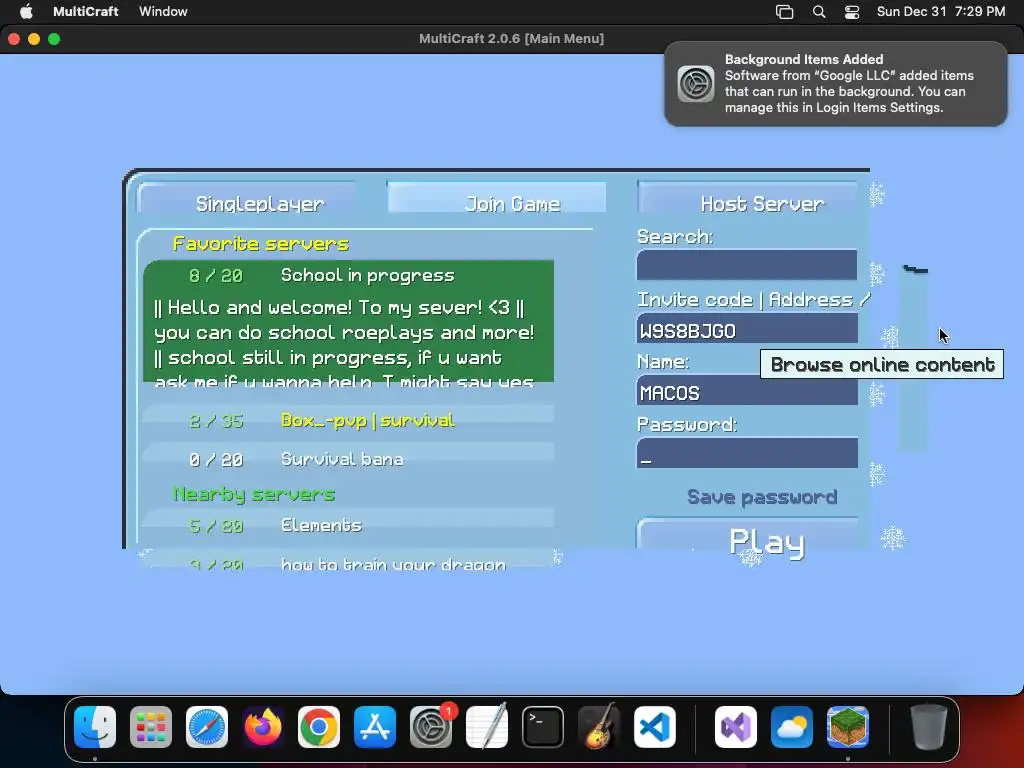Launch Firefox from the Dock
This screenshot has width=1024, height=768.
point(263,727)
